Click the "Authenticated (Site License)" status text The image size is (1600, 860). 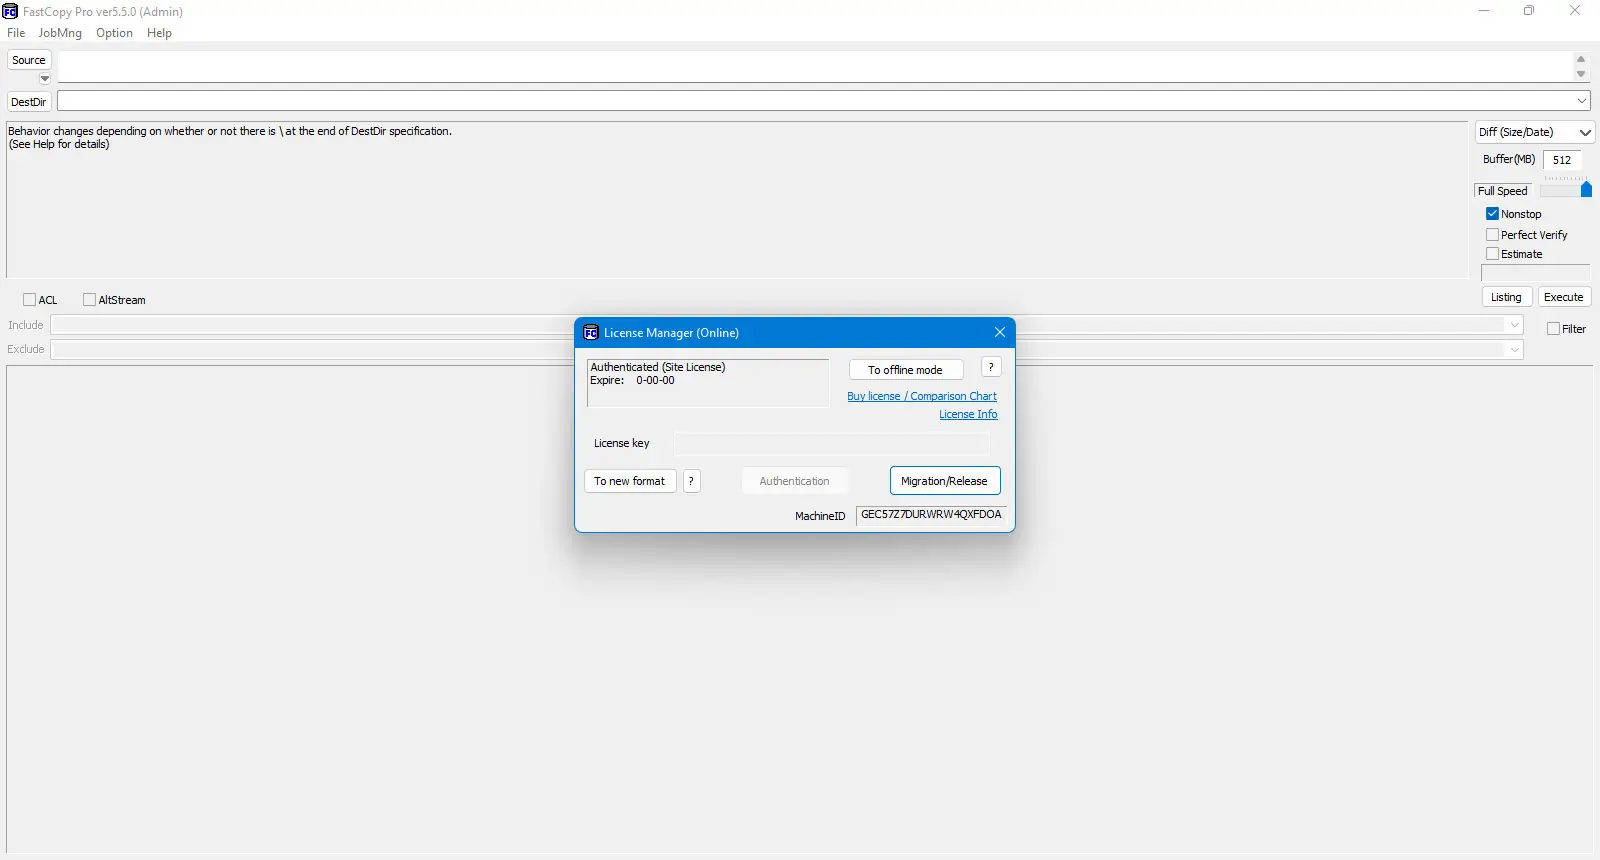(x=658, y=367)
